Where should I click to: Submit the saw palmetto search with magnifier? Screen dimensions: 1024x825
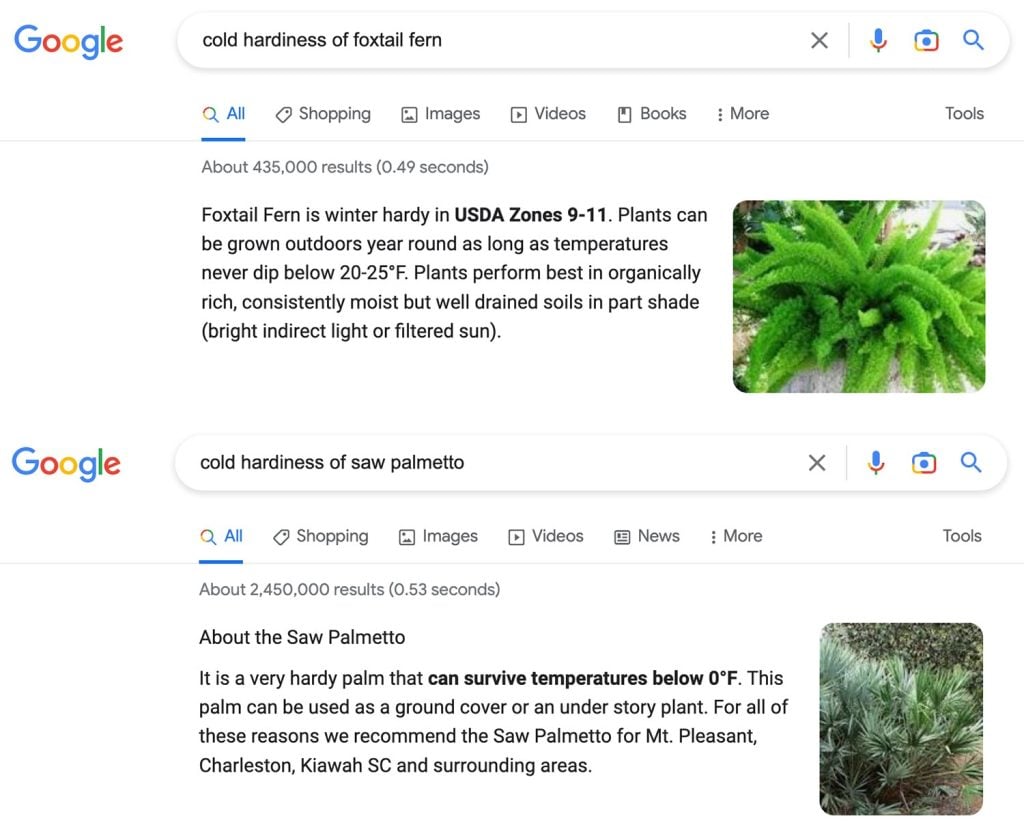coord(971,463)
